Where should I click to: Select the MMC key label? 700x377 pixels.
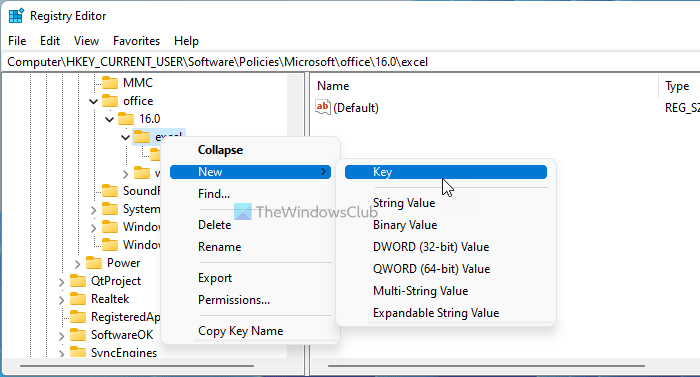[138, 83]
